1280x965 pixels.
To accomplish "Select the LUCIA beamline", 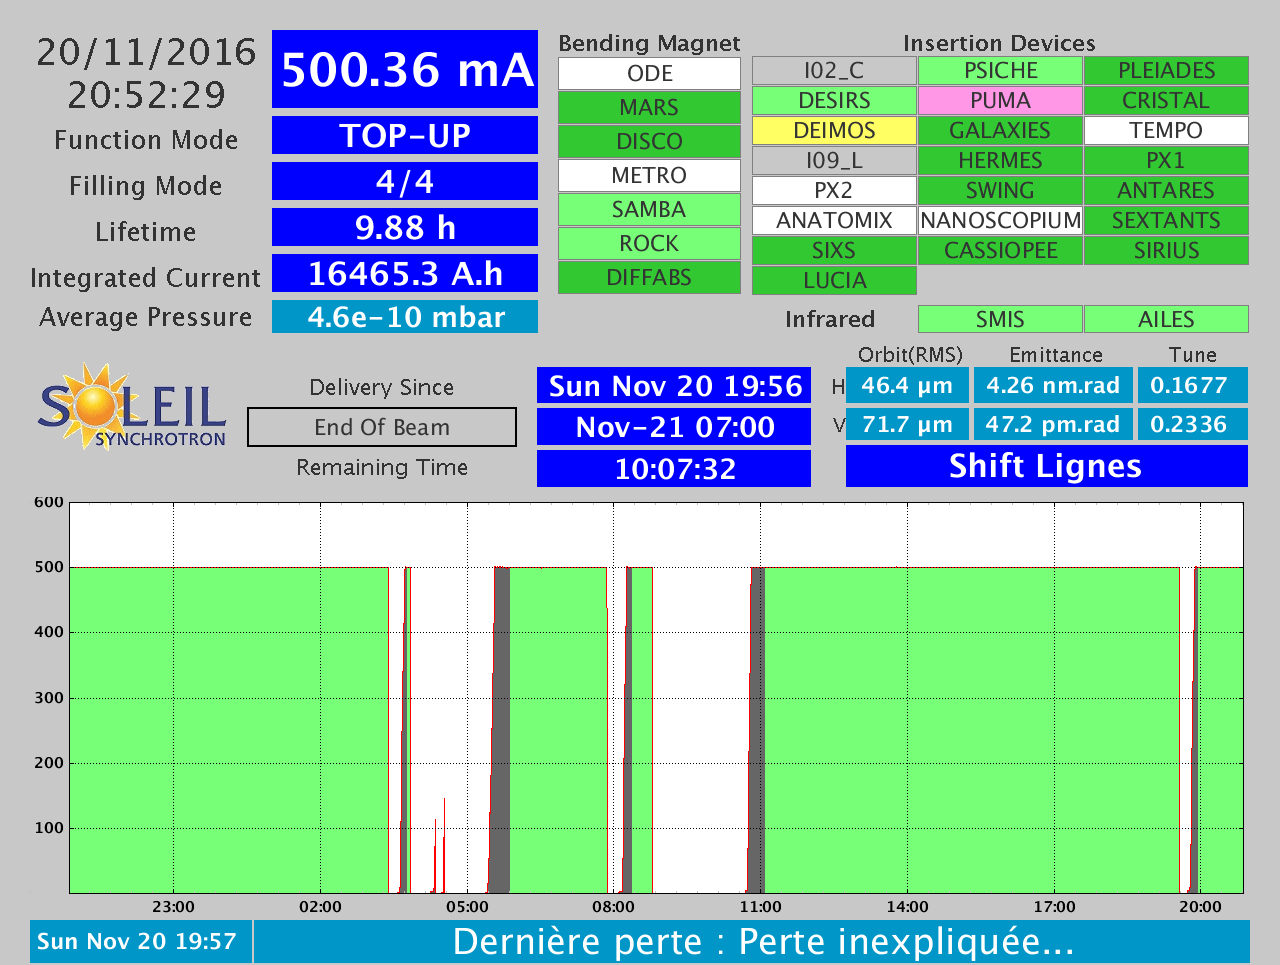I will tap(834, 280).
